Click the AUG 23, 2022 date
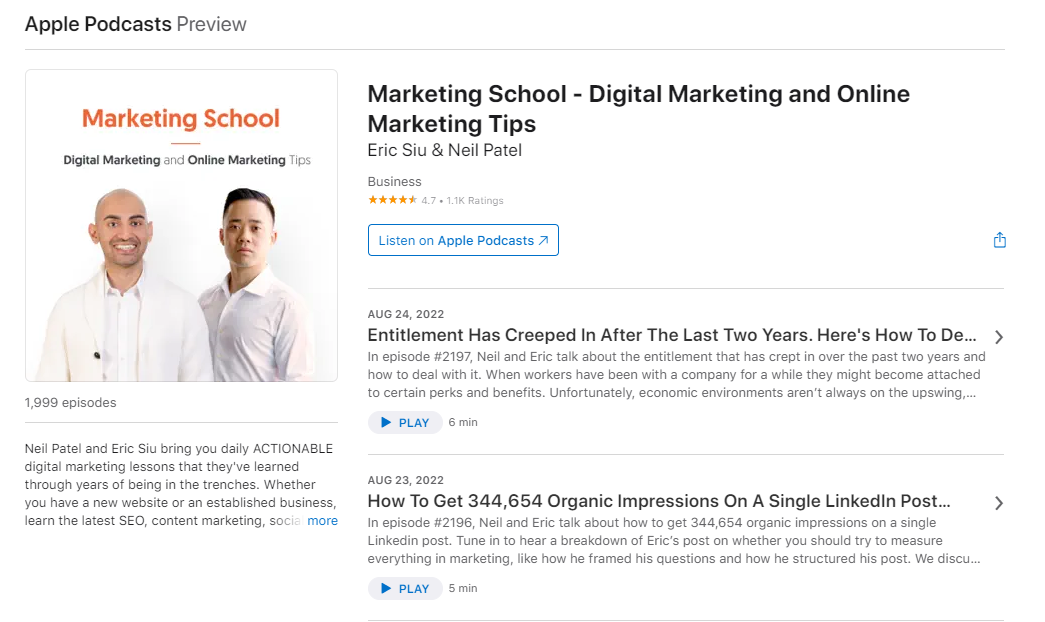1045x622 pixels. click(x=406, y=480)
